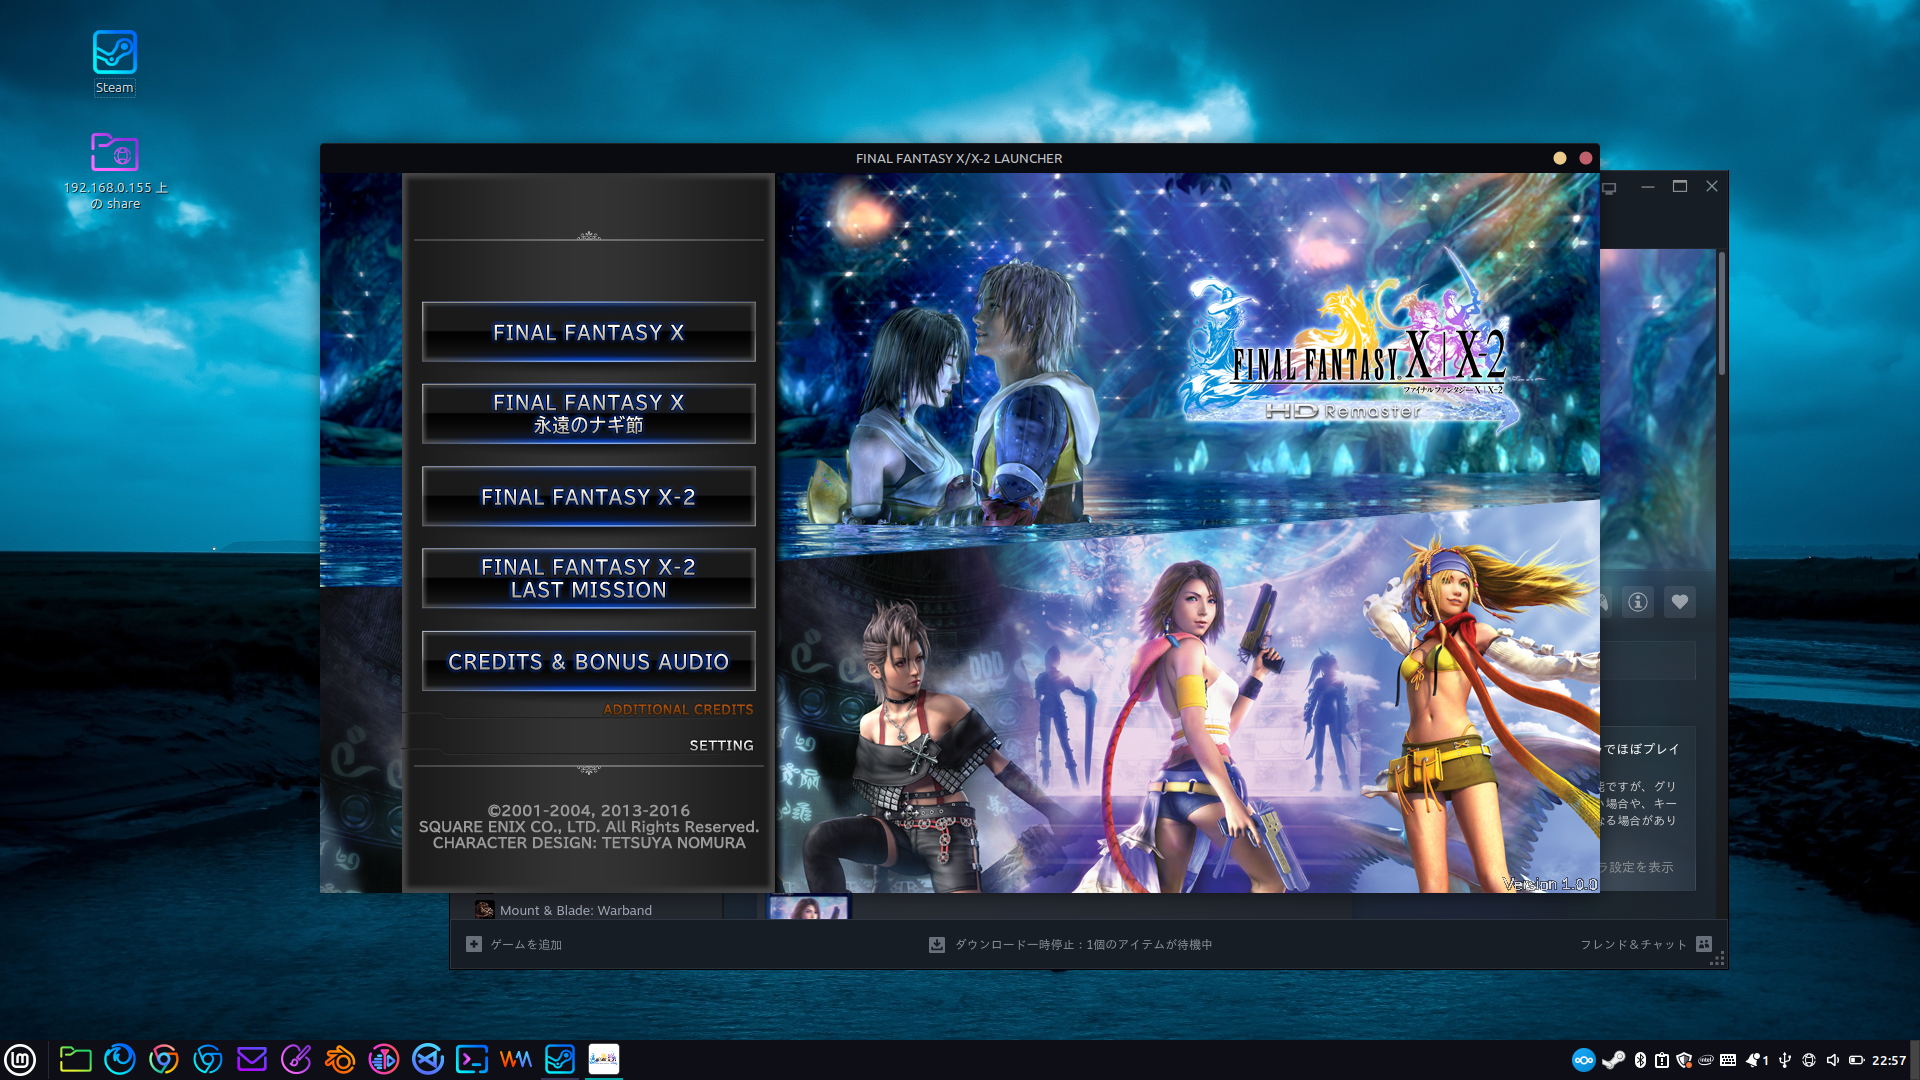Image resolution: width=1920 pixels, height=1080 pixels.
Task: Check battery status in the tray
Action: pyautogui.click(x=1857, y=1060)
